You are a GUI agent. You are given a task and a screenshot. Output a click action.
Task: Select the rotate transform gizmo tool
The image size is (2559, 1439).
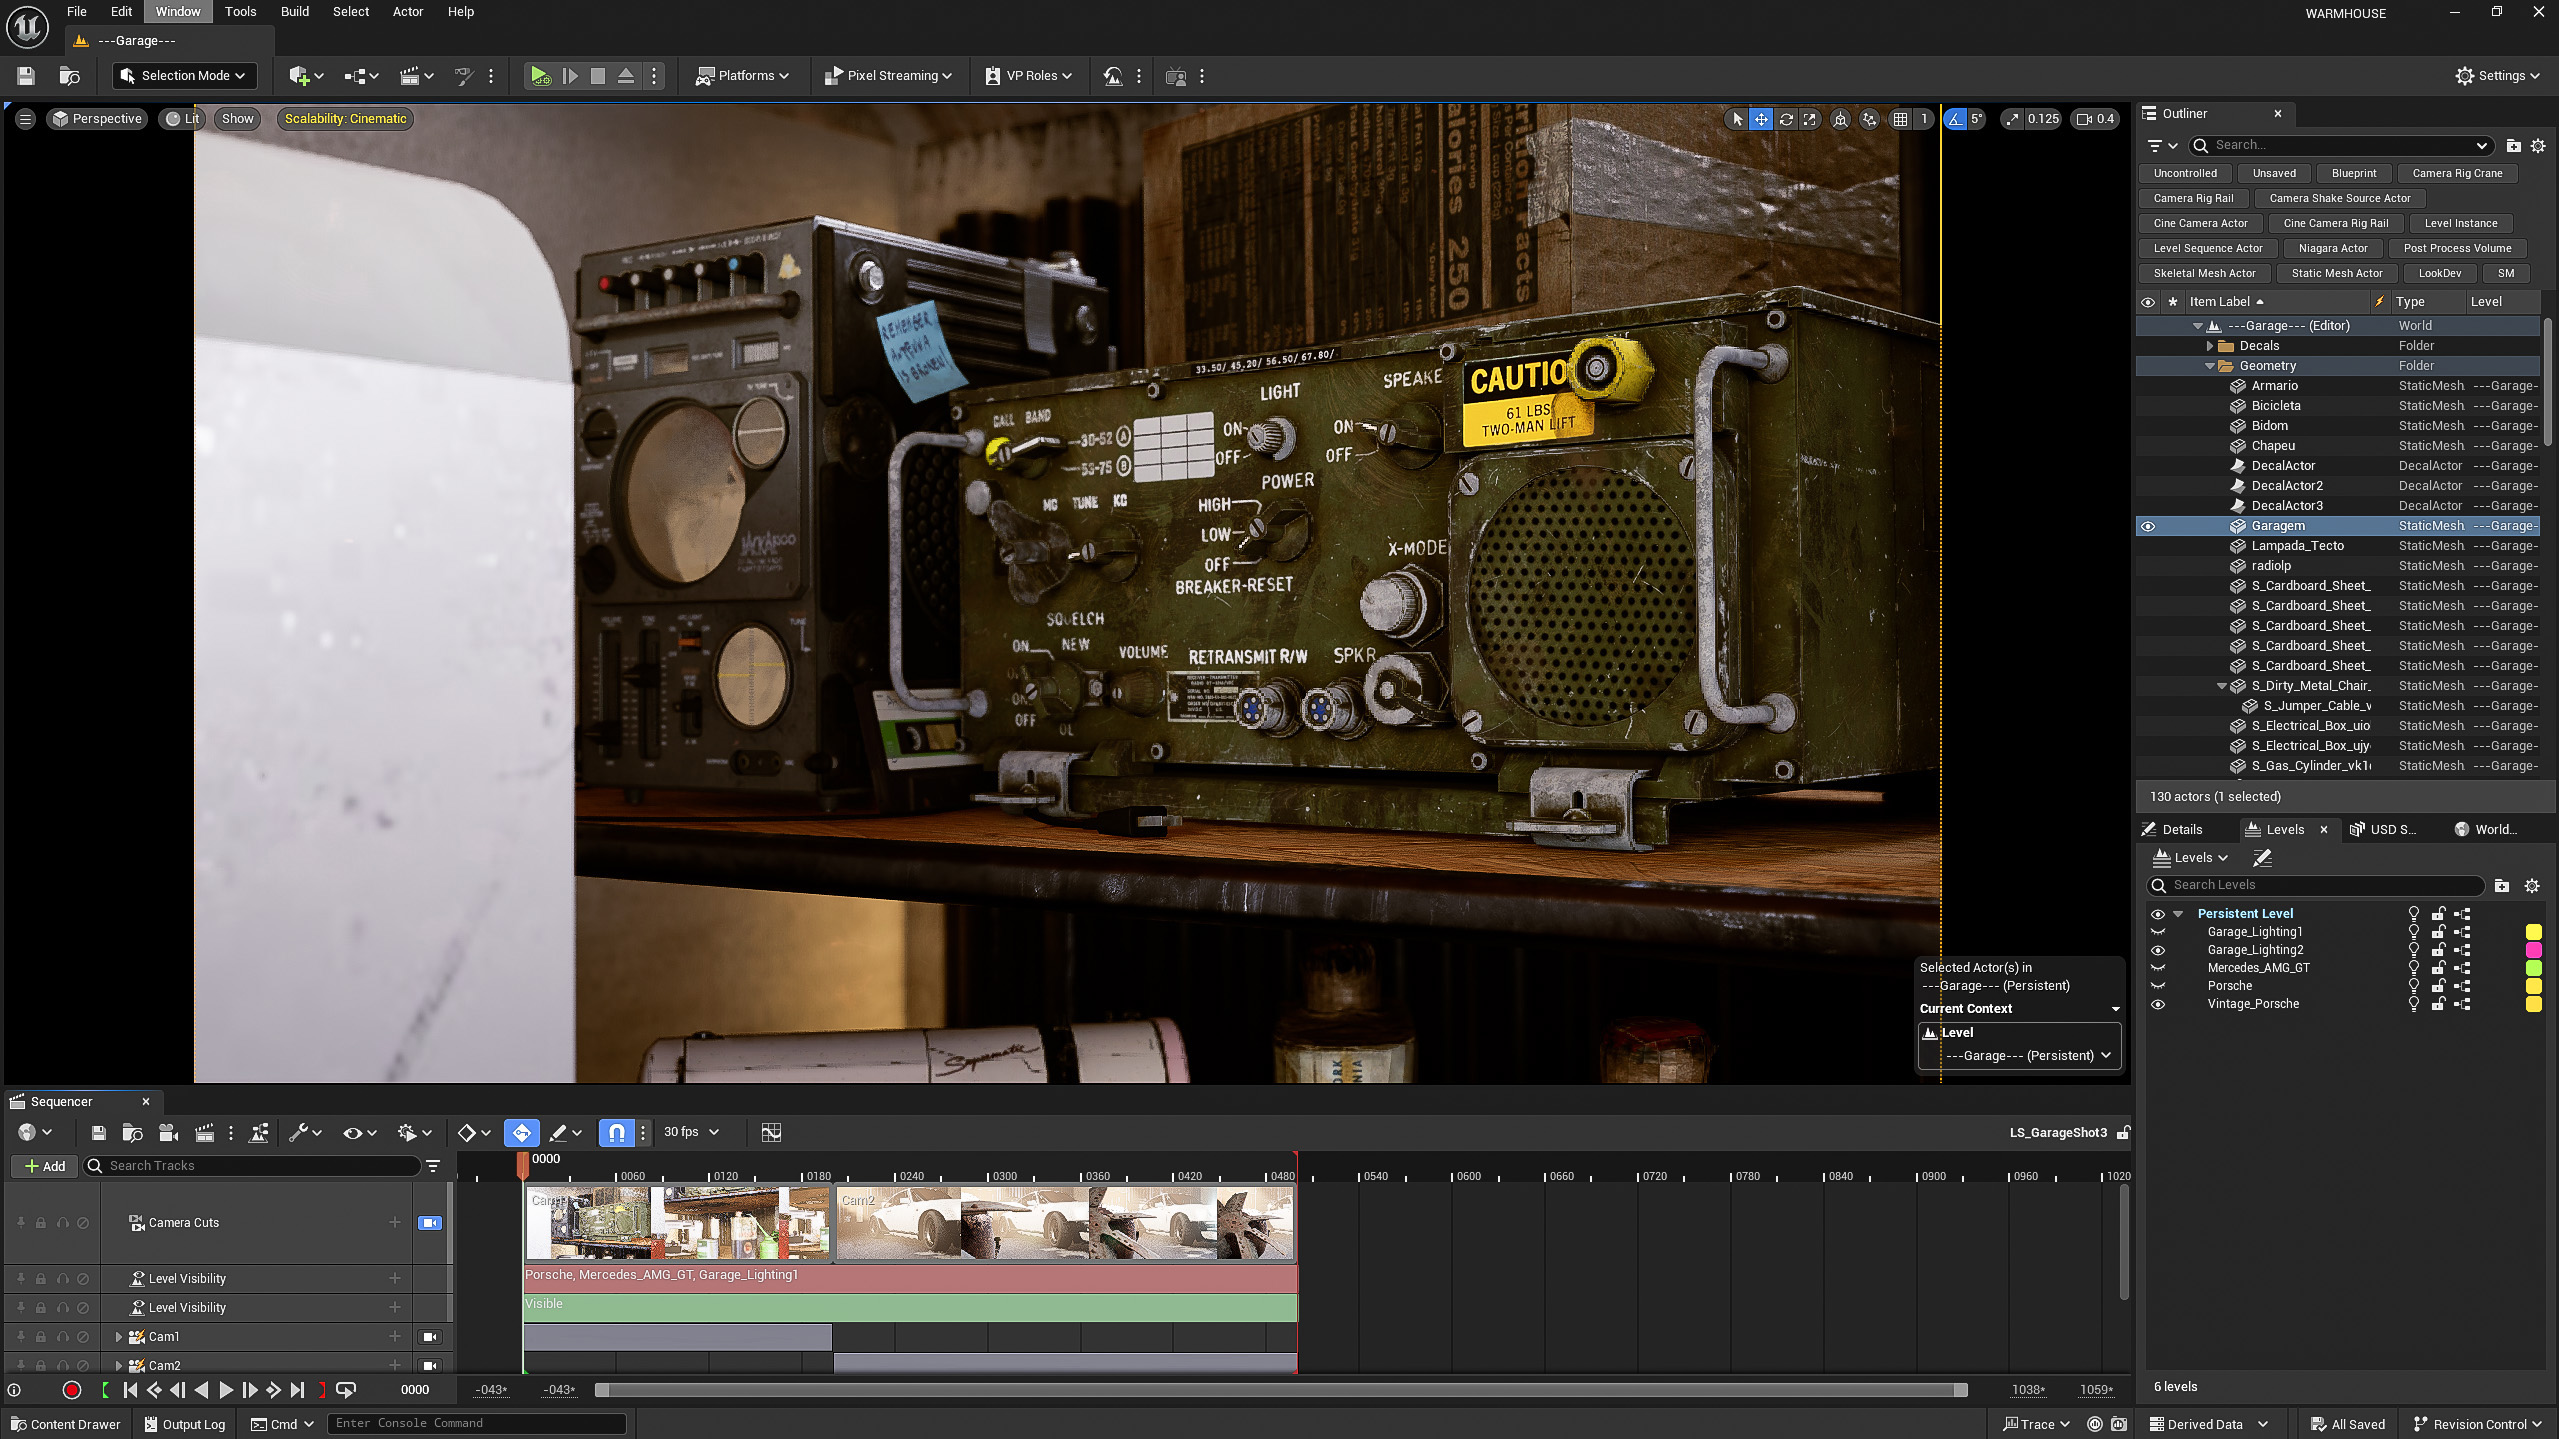pyautogui.click(x=1785, y=119)
